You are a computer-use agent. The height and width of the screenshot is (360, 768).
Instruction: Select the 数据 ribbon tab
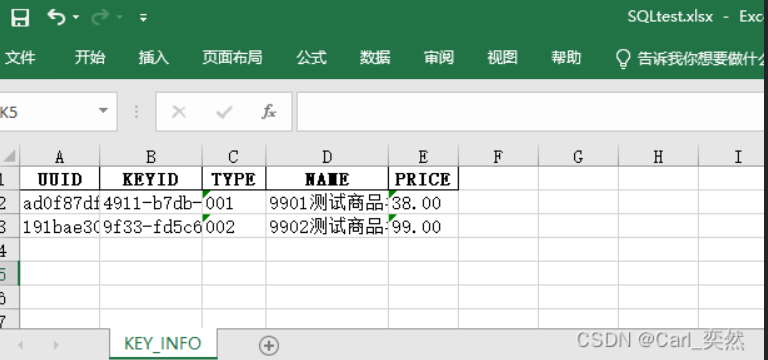tap(375, 58)
